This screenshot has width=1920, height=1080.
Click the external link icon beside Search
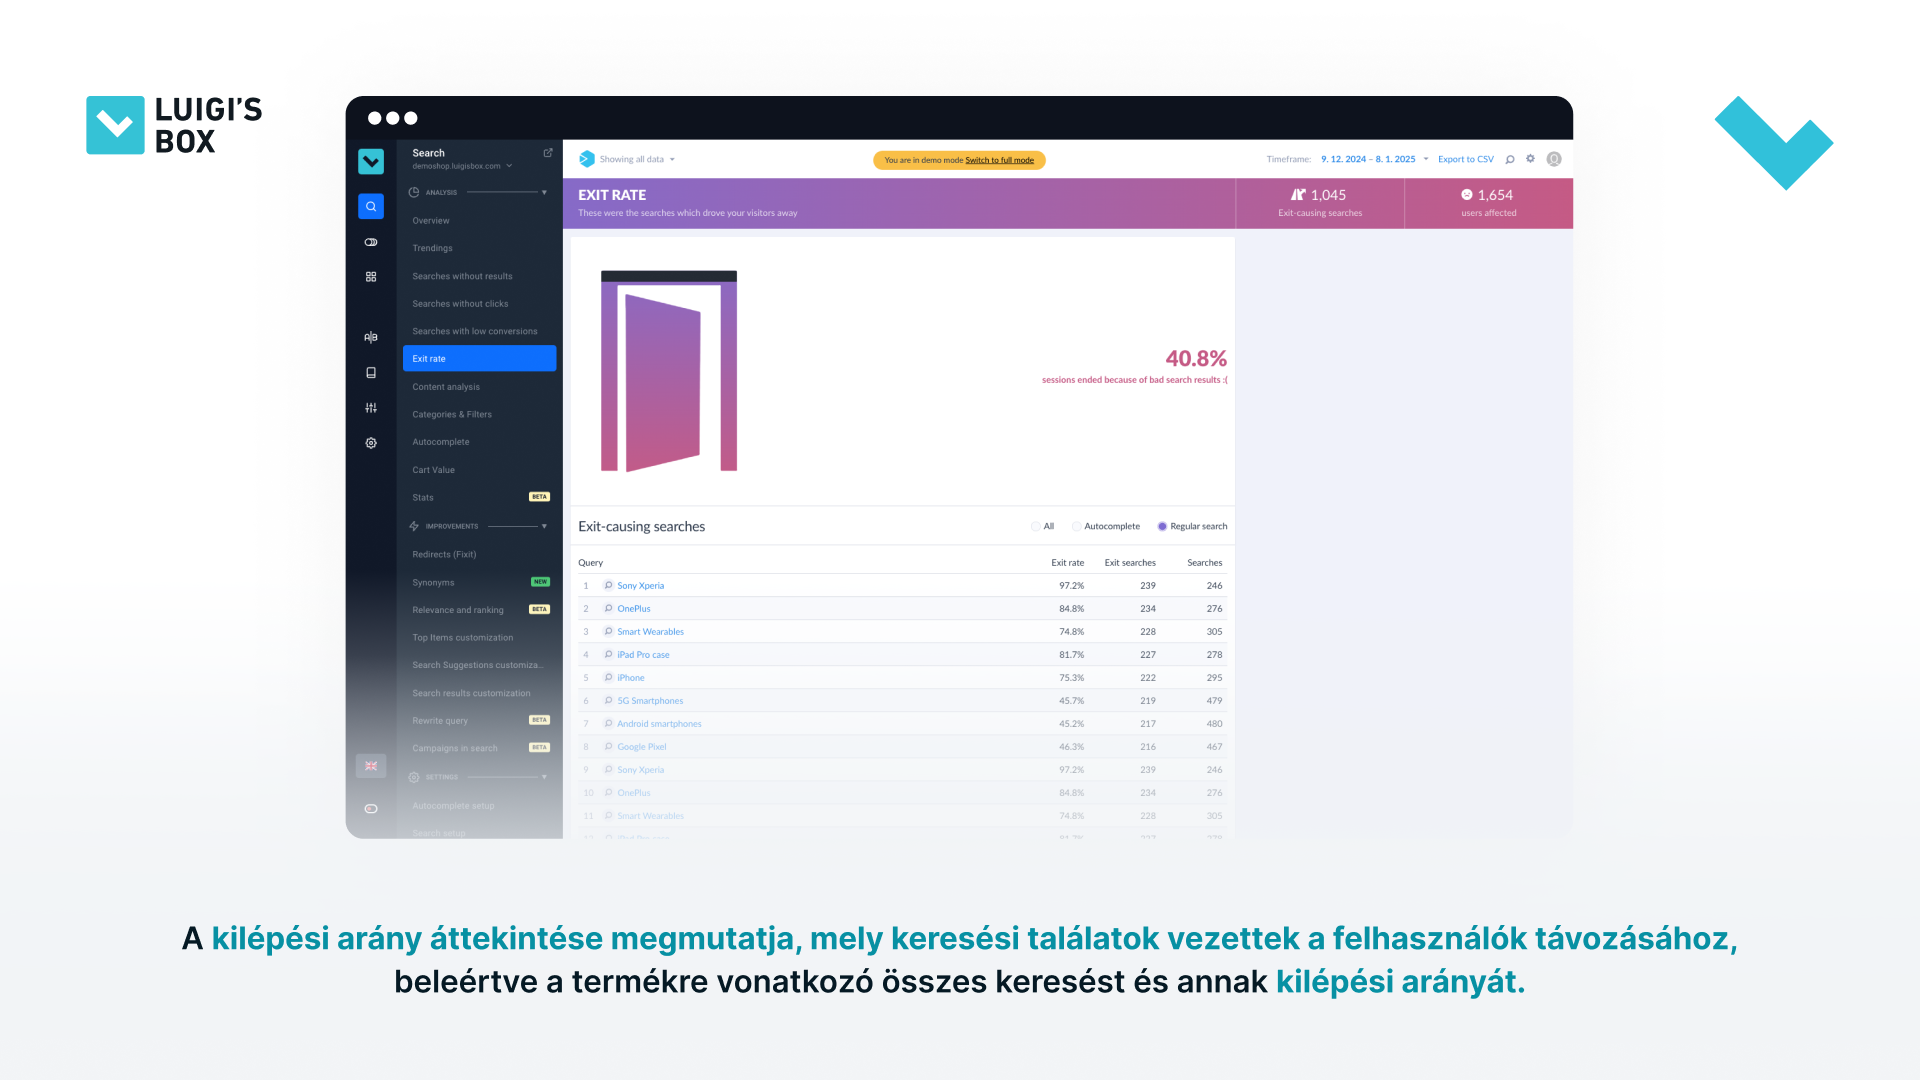[x=548, y=153]
